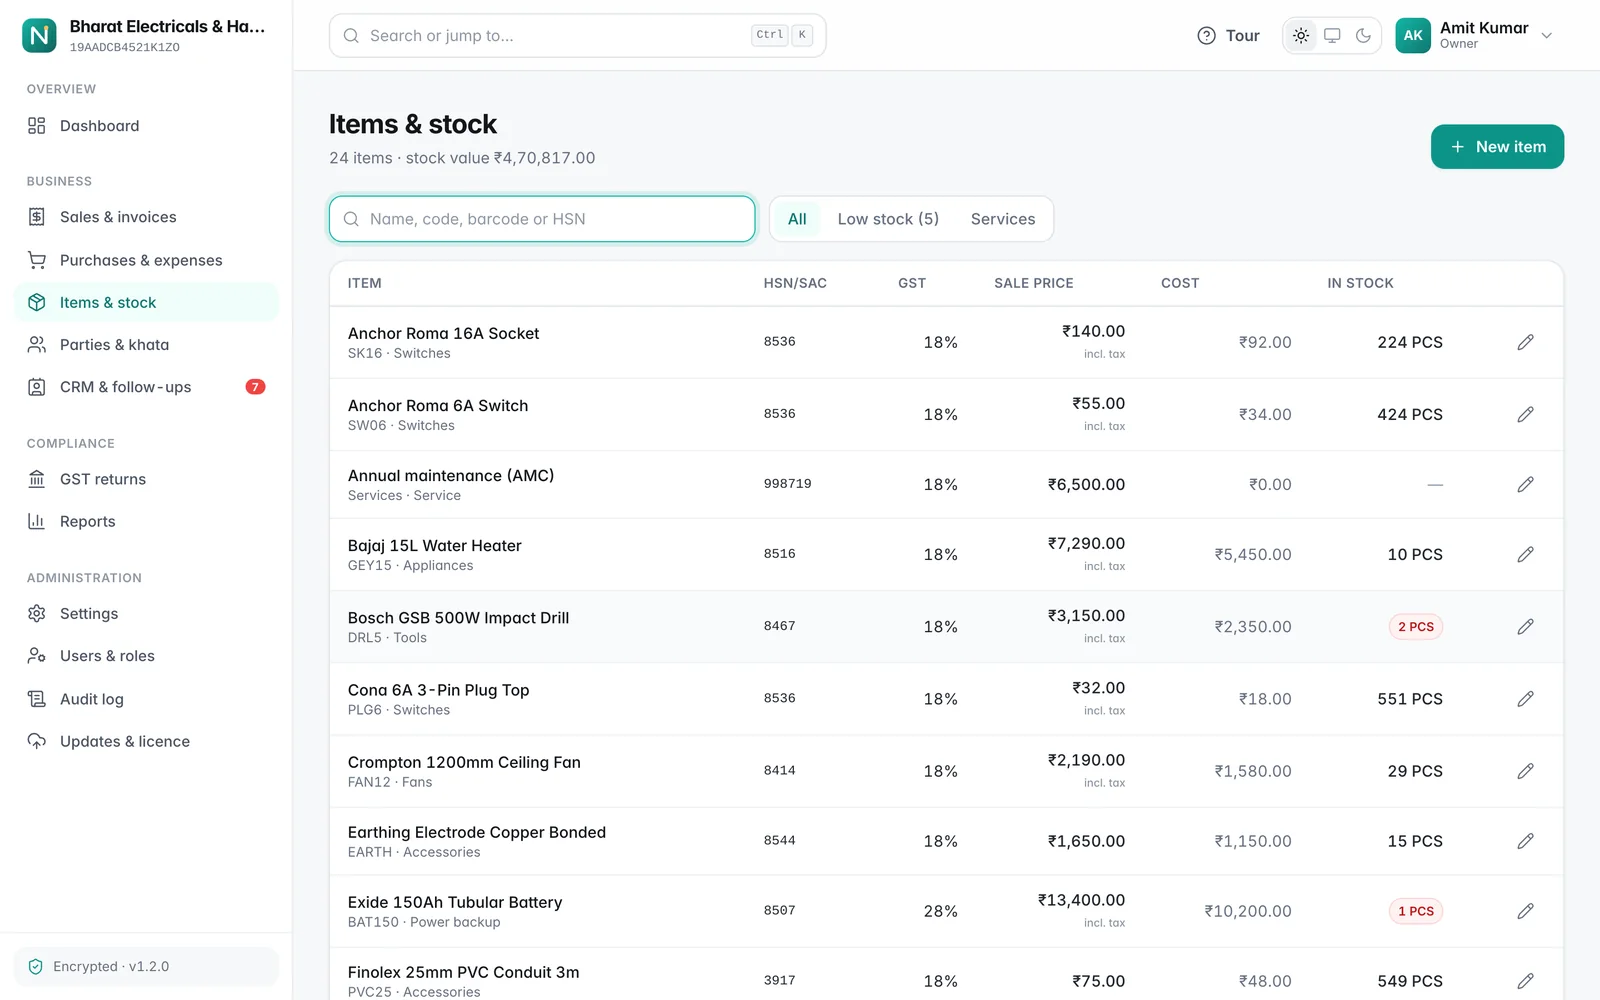Click the item name or barcode filter field
Screen dimensions: 1600x1000
pyautogui.click(x=542, y=219)
